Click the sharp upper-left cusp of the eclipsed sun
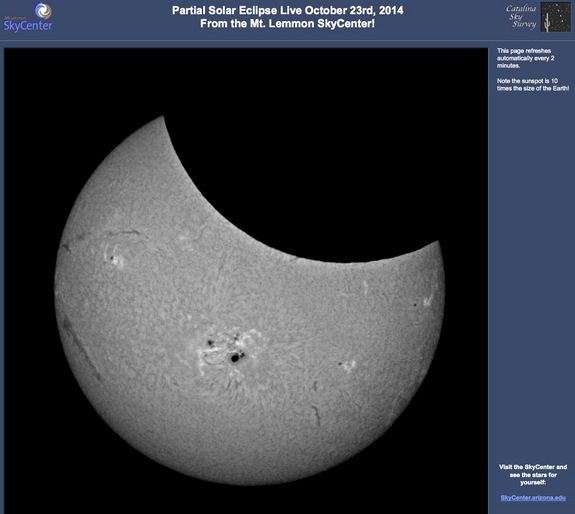 coord(163,117)
